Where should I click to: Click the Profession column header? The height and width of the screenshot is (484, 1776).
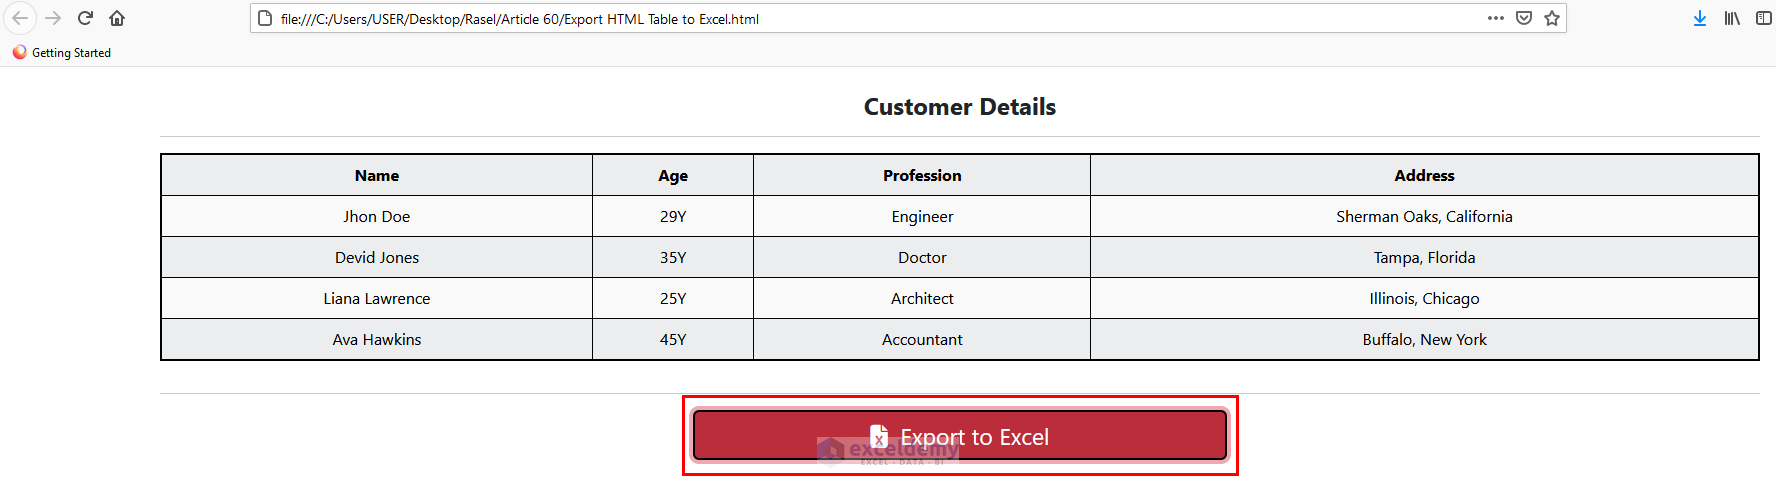pyautogui.click(x=922, y=176)
